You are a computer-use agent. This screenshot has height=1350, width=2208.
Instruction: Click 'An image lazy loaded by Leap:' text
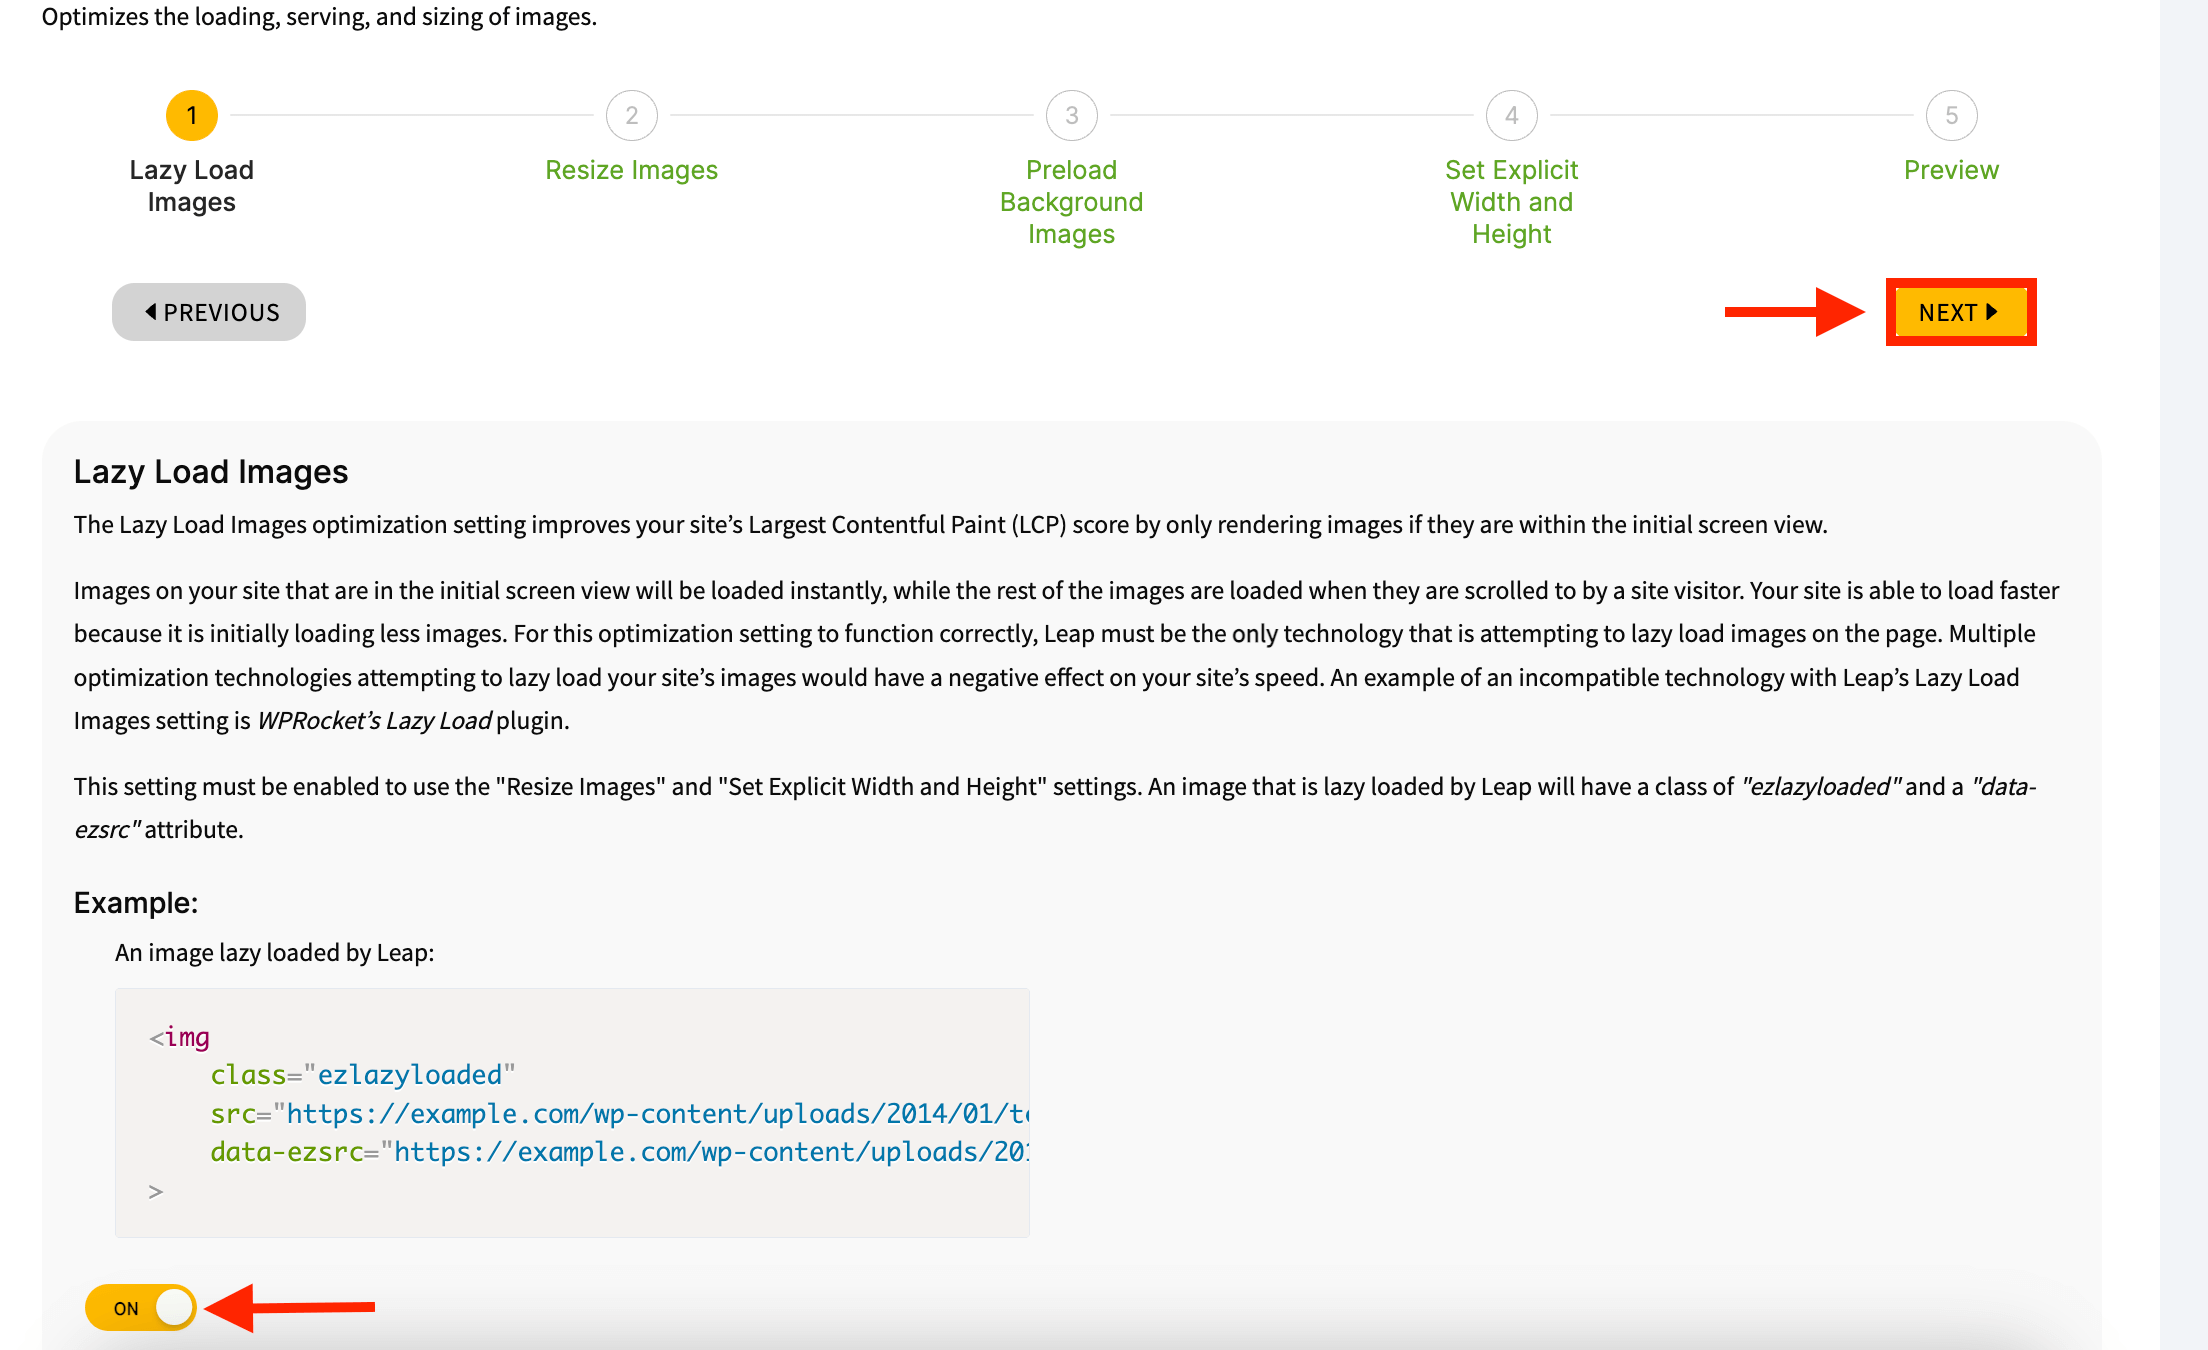(275, 952)
